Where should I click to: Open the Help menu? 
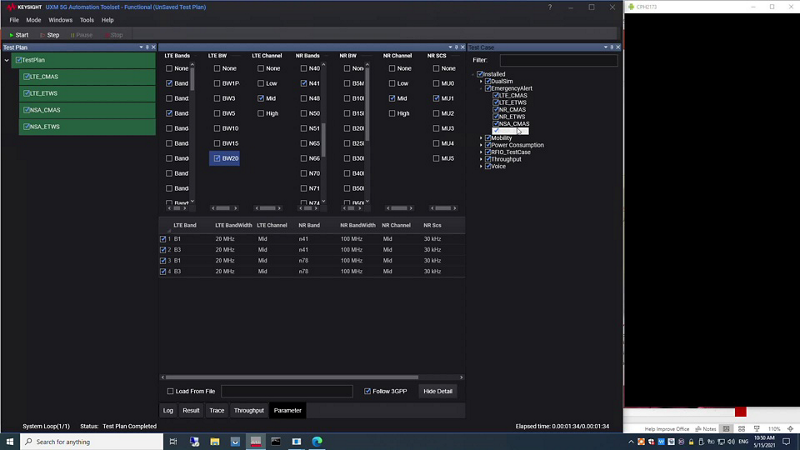[108, 20]
